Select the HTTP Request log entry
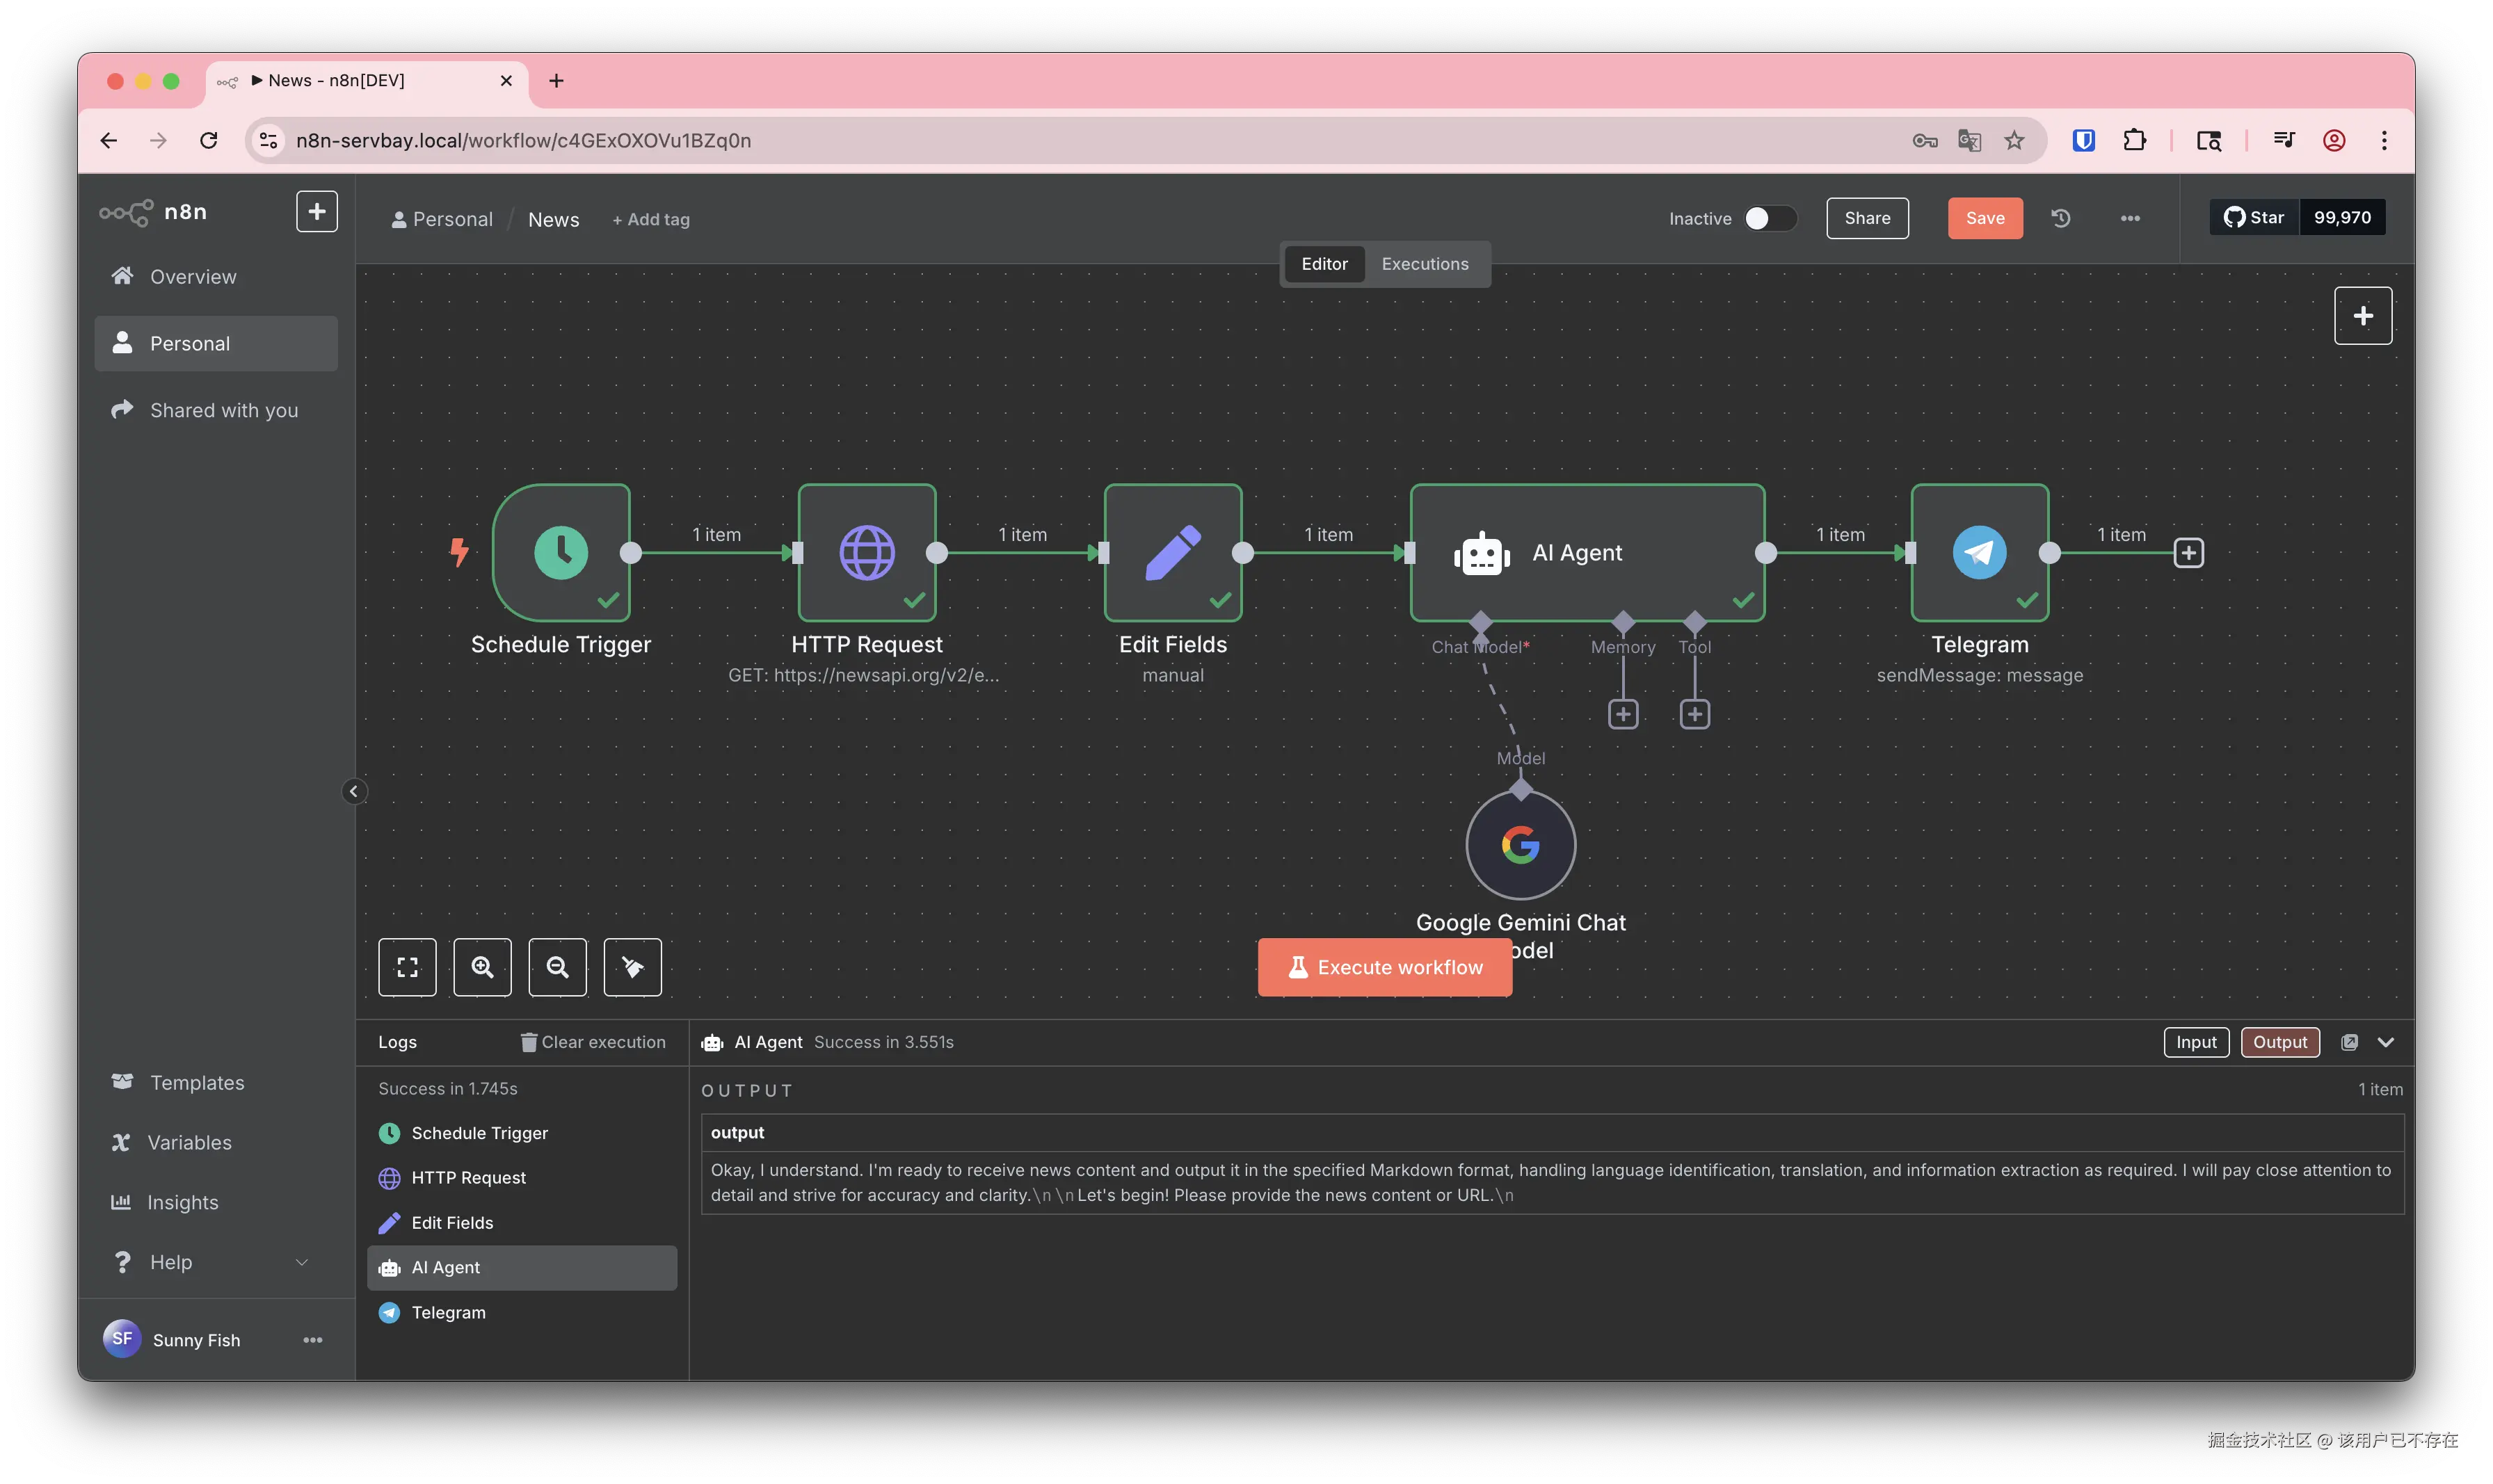The height and width of the screenshot is (1484, 2493). (468, 1178)
